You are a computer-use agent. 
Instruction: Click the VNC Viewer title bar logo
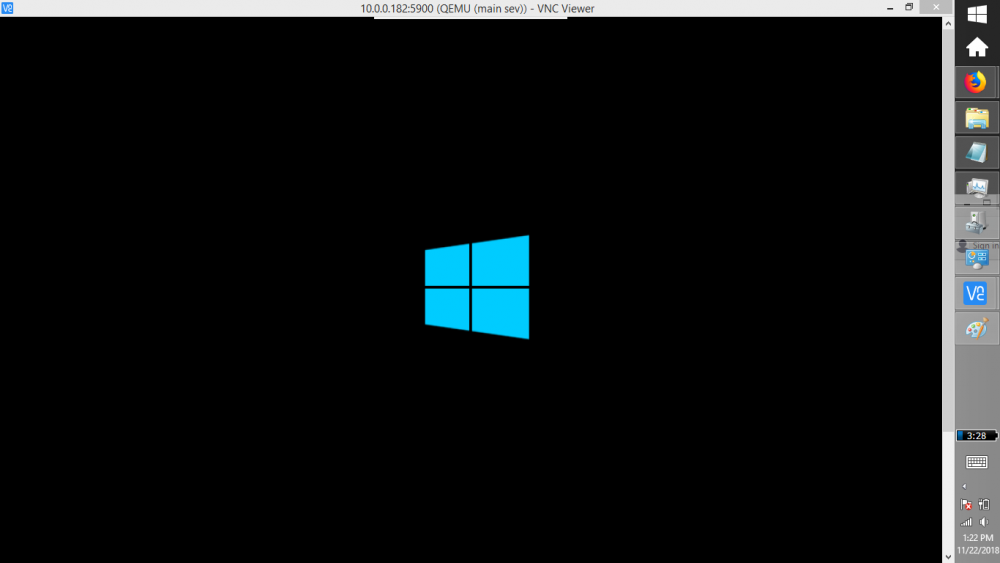click(x=7, y=8)
